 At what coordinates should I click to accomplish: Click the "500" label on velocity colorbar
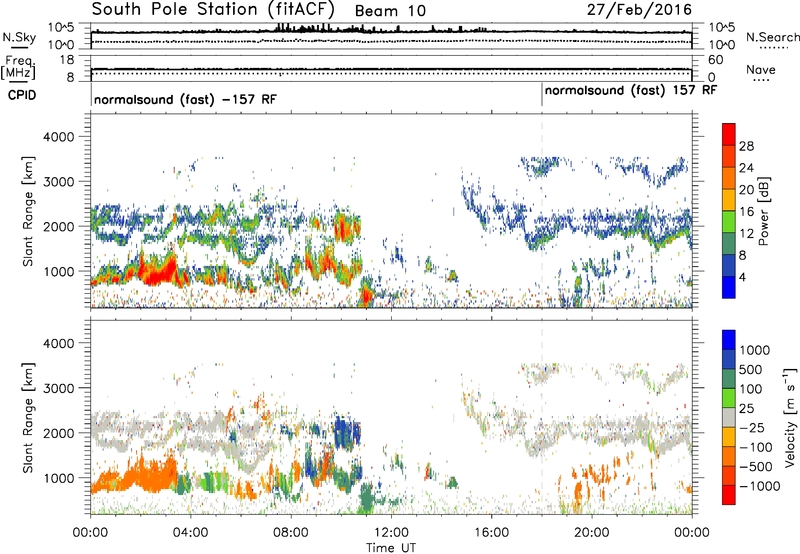click(751, 370)
